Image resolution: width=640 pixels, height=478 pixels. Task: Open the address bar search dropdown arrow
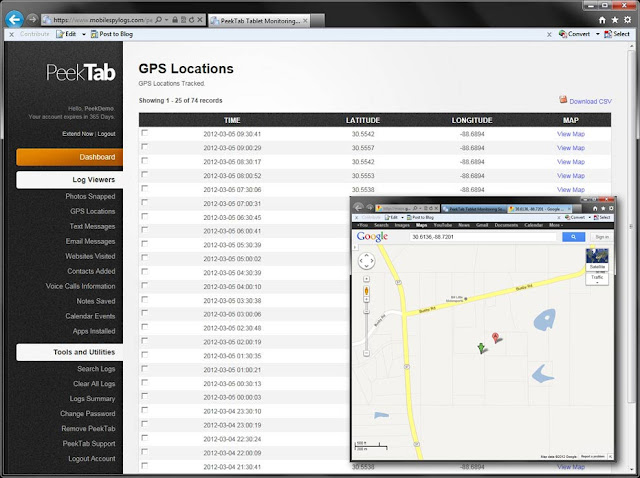[166, 20]
